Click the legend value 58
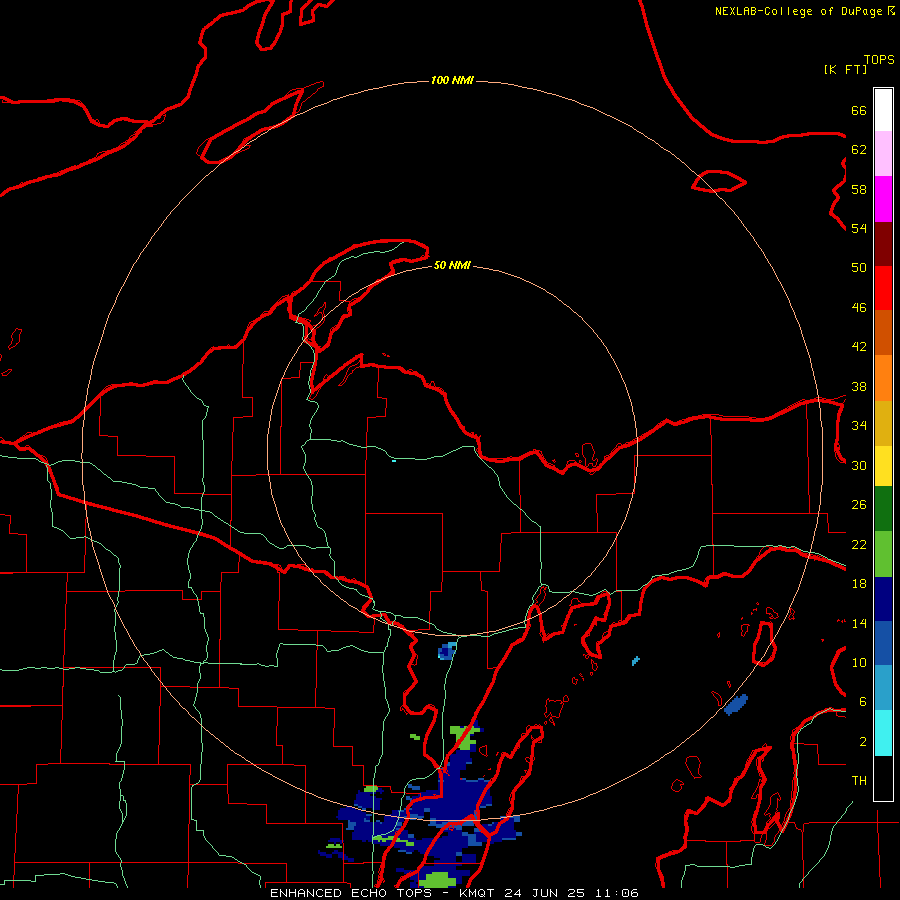Viewport: 900px width, 900px height. click(859, 189)
